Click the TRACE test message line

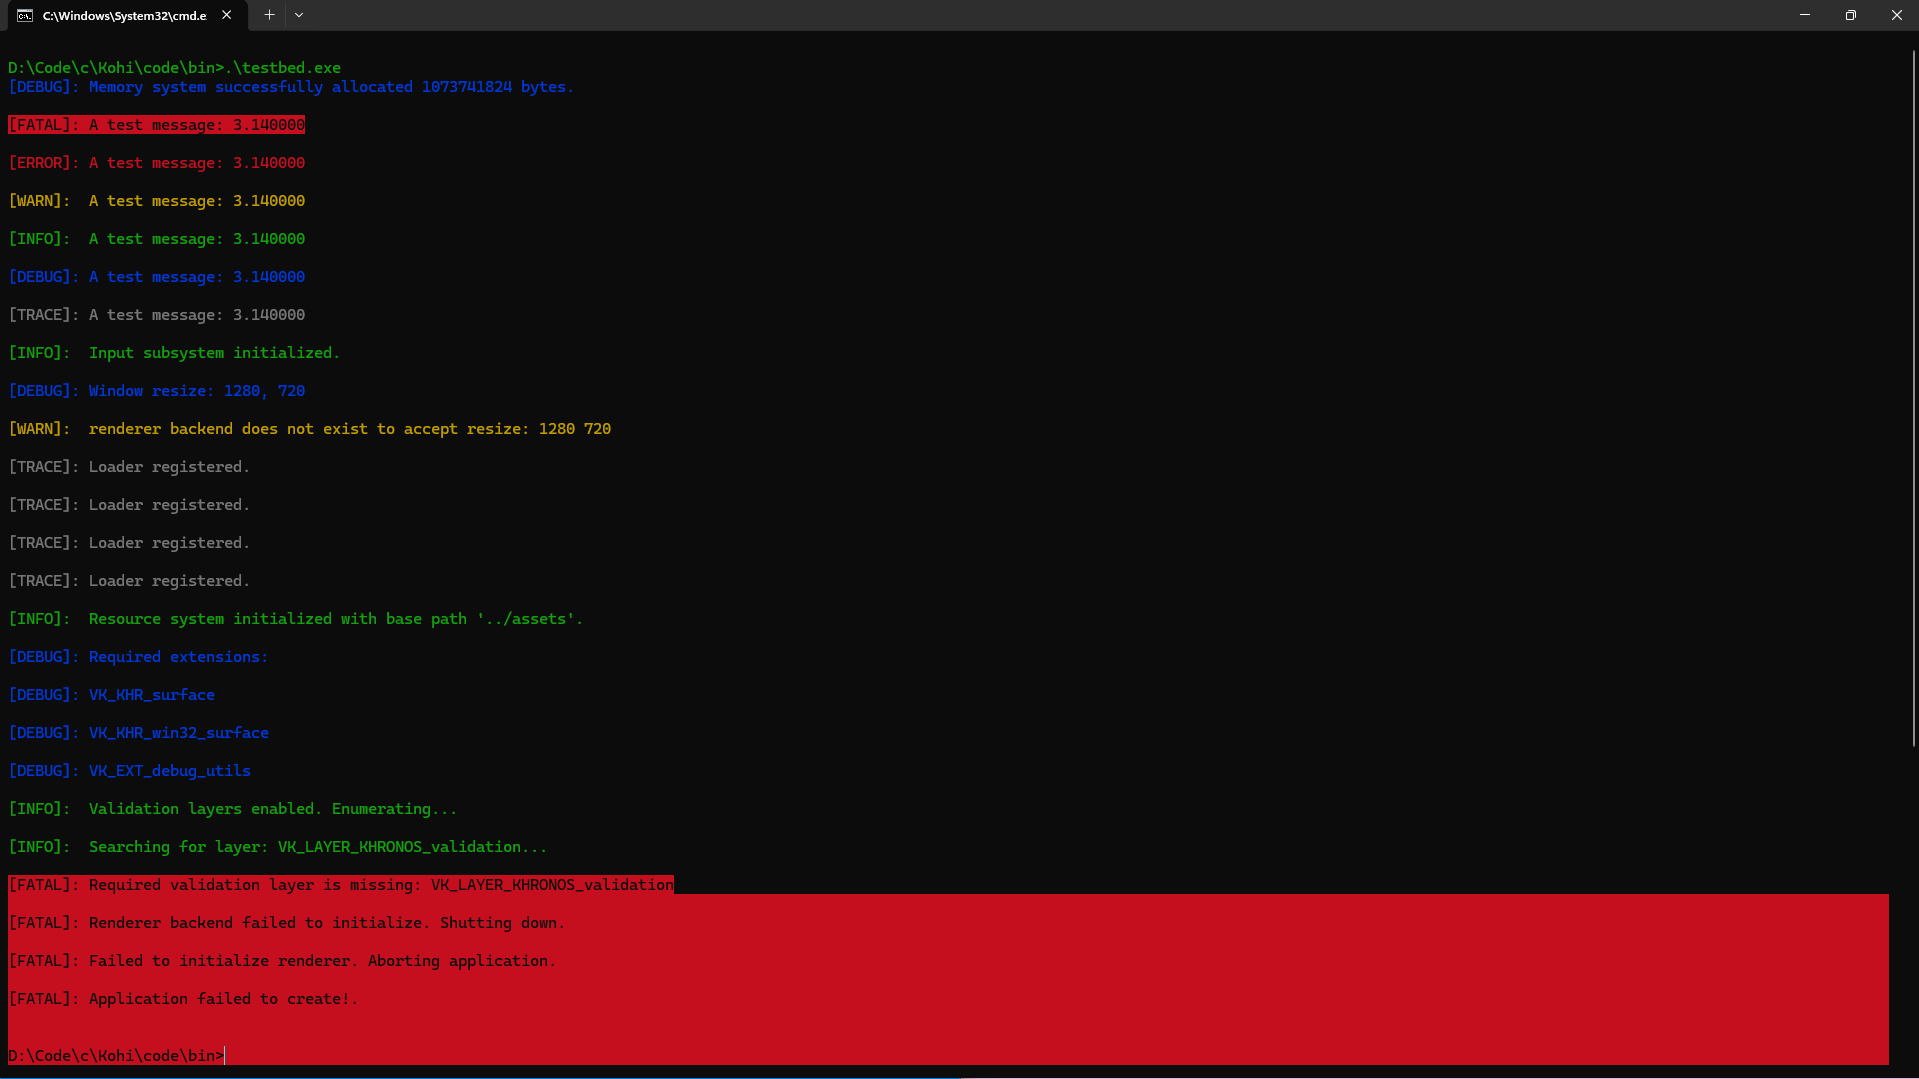point(157,315)
